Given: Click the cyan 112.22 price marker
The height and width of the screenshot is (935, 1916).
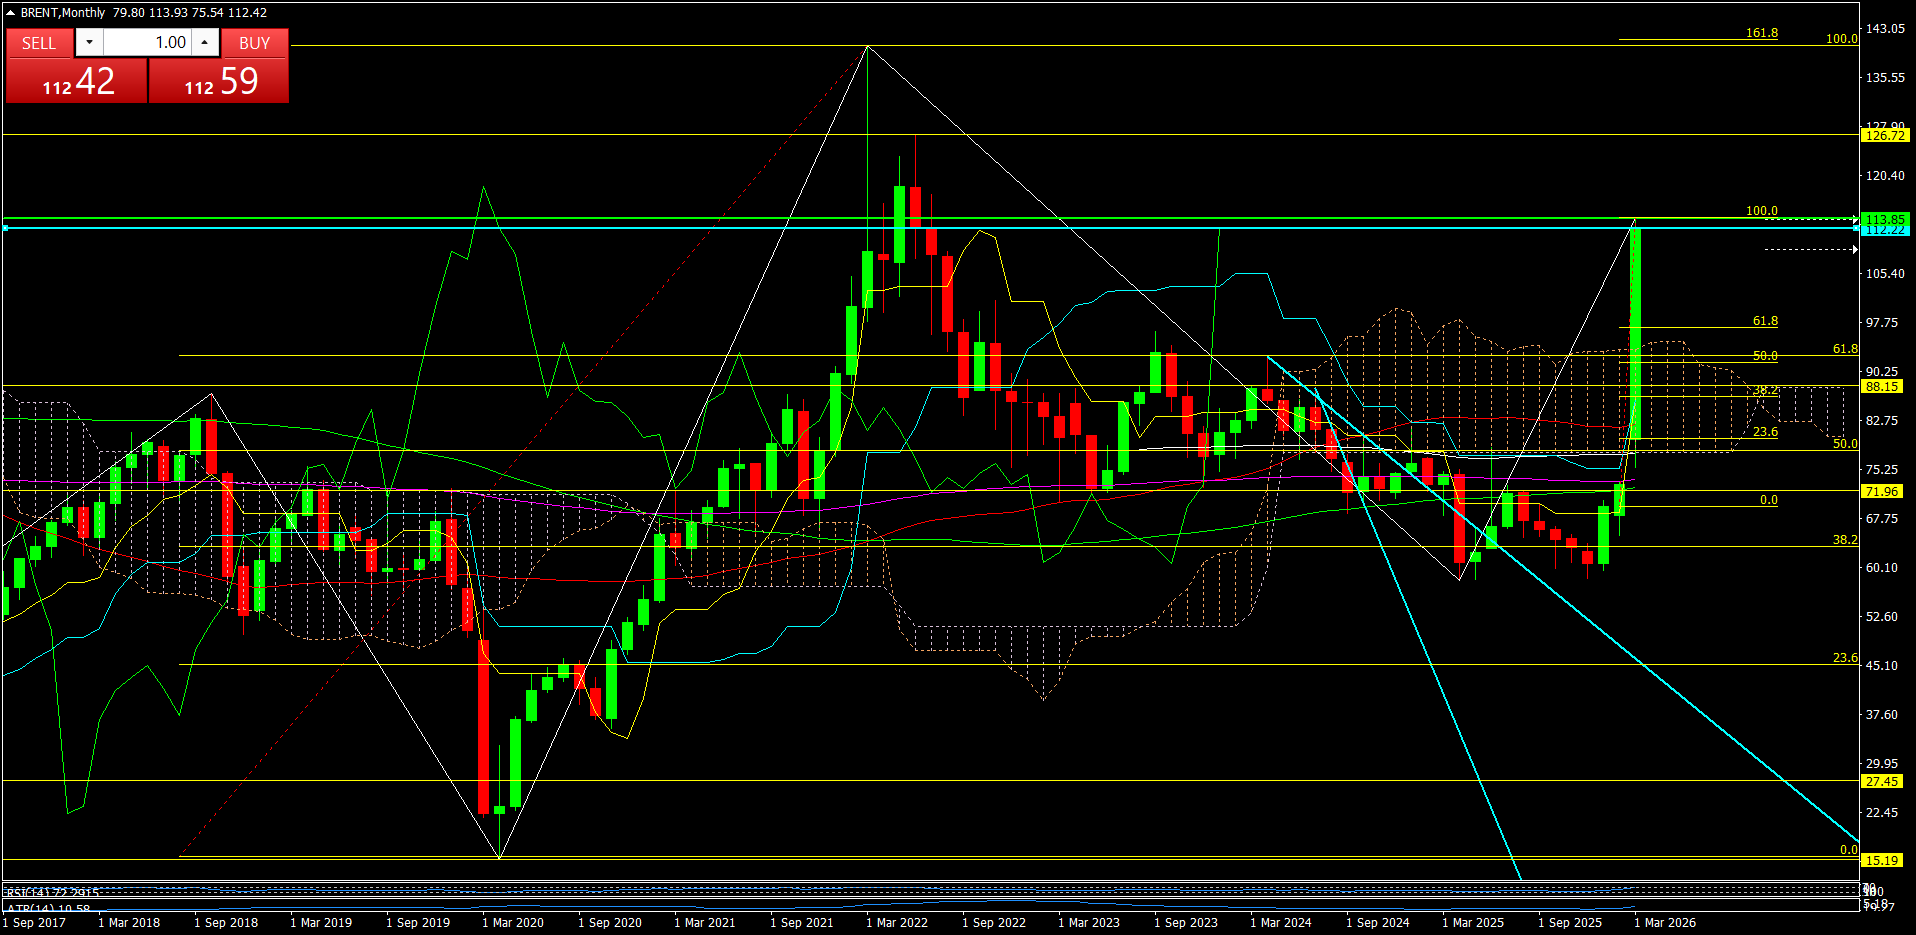Looking at the screenshot, I should [x=1884, y=230].
